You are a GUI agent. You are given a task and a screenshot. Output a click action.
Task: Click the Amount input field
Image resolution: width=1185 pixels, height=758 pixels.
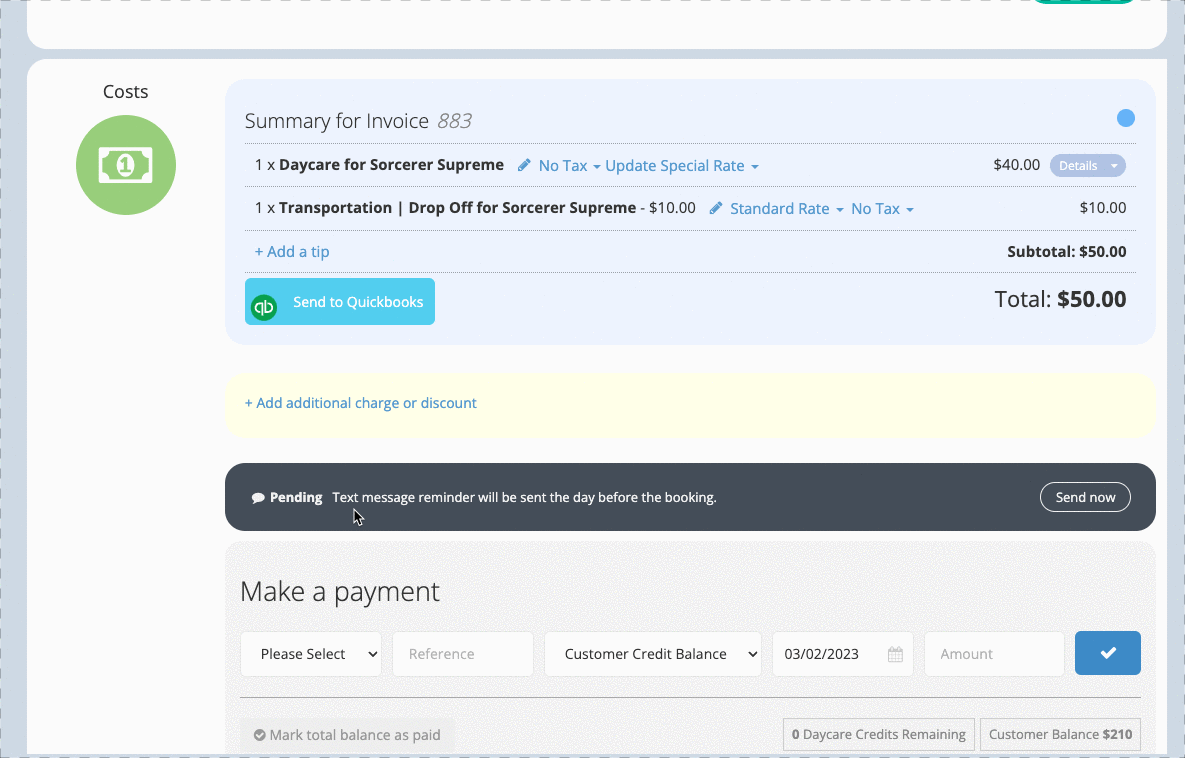(994, 654)
